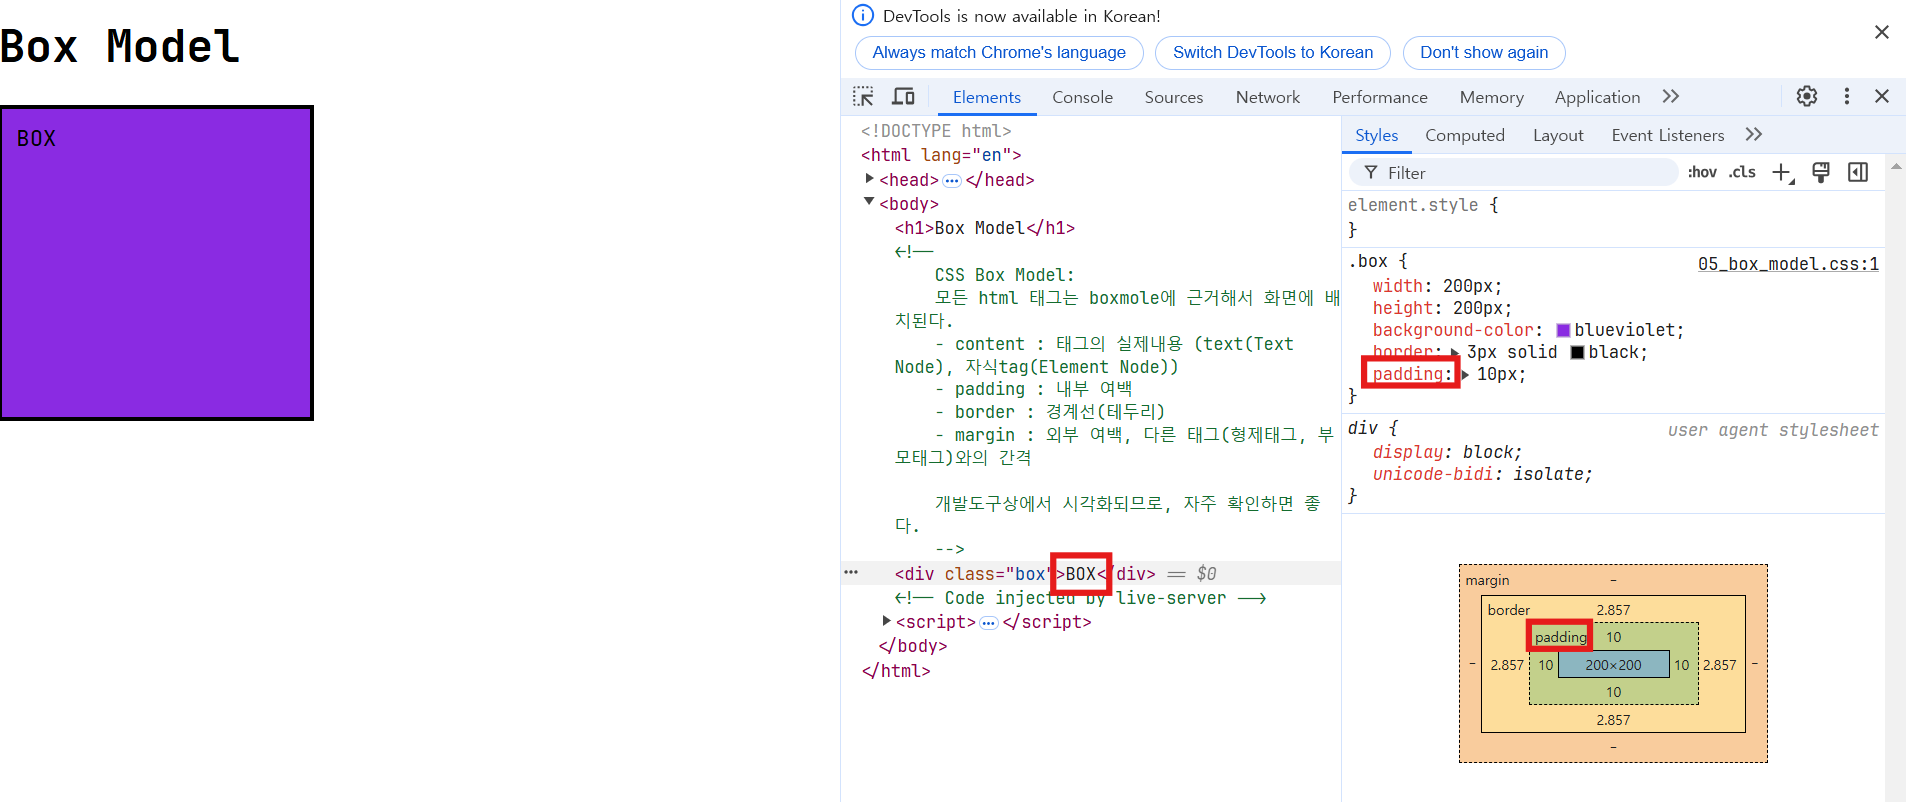Close the DevTools panel
1906x802 pixels.
[1882, 96]
